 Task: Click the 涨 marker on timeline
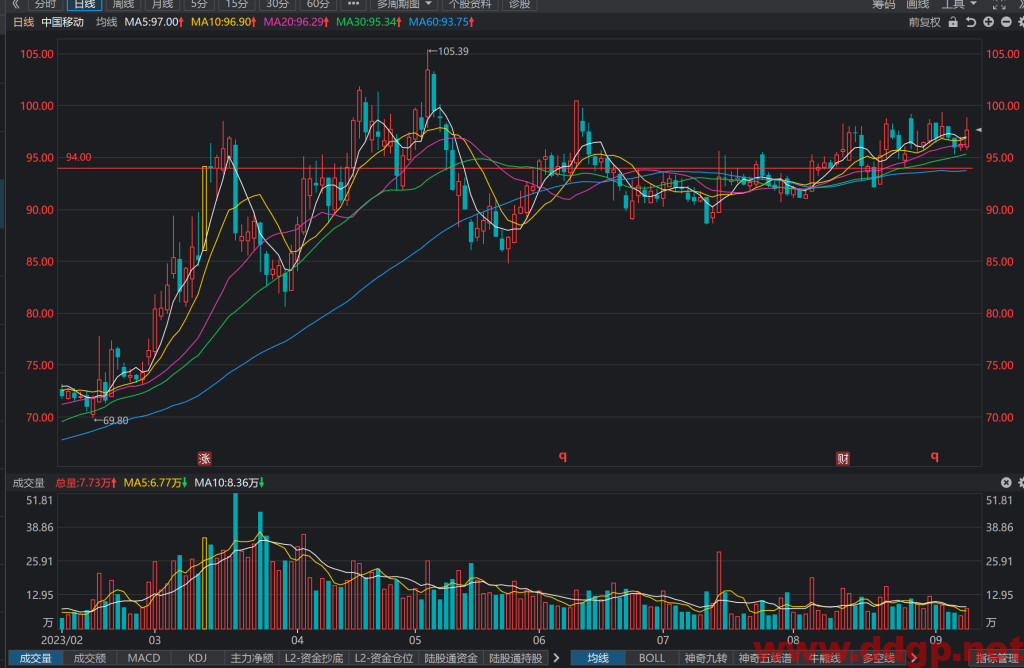point(204,458)
